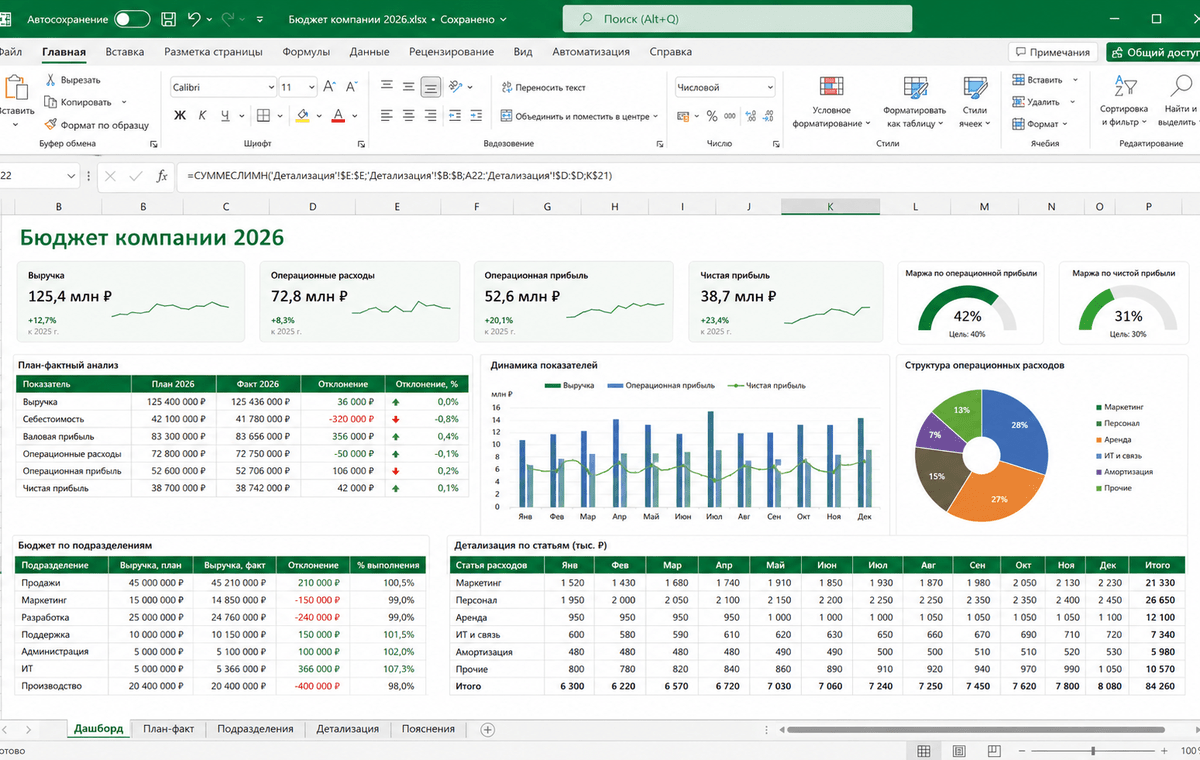Open Форматировать как таблицу
1200x760 pixels.
click(914, 103)
